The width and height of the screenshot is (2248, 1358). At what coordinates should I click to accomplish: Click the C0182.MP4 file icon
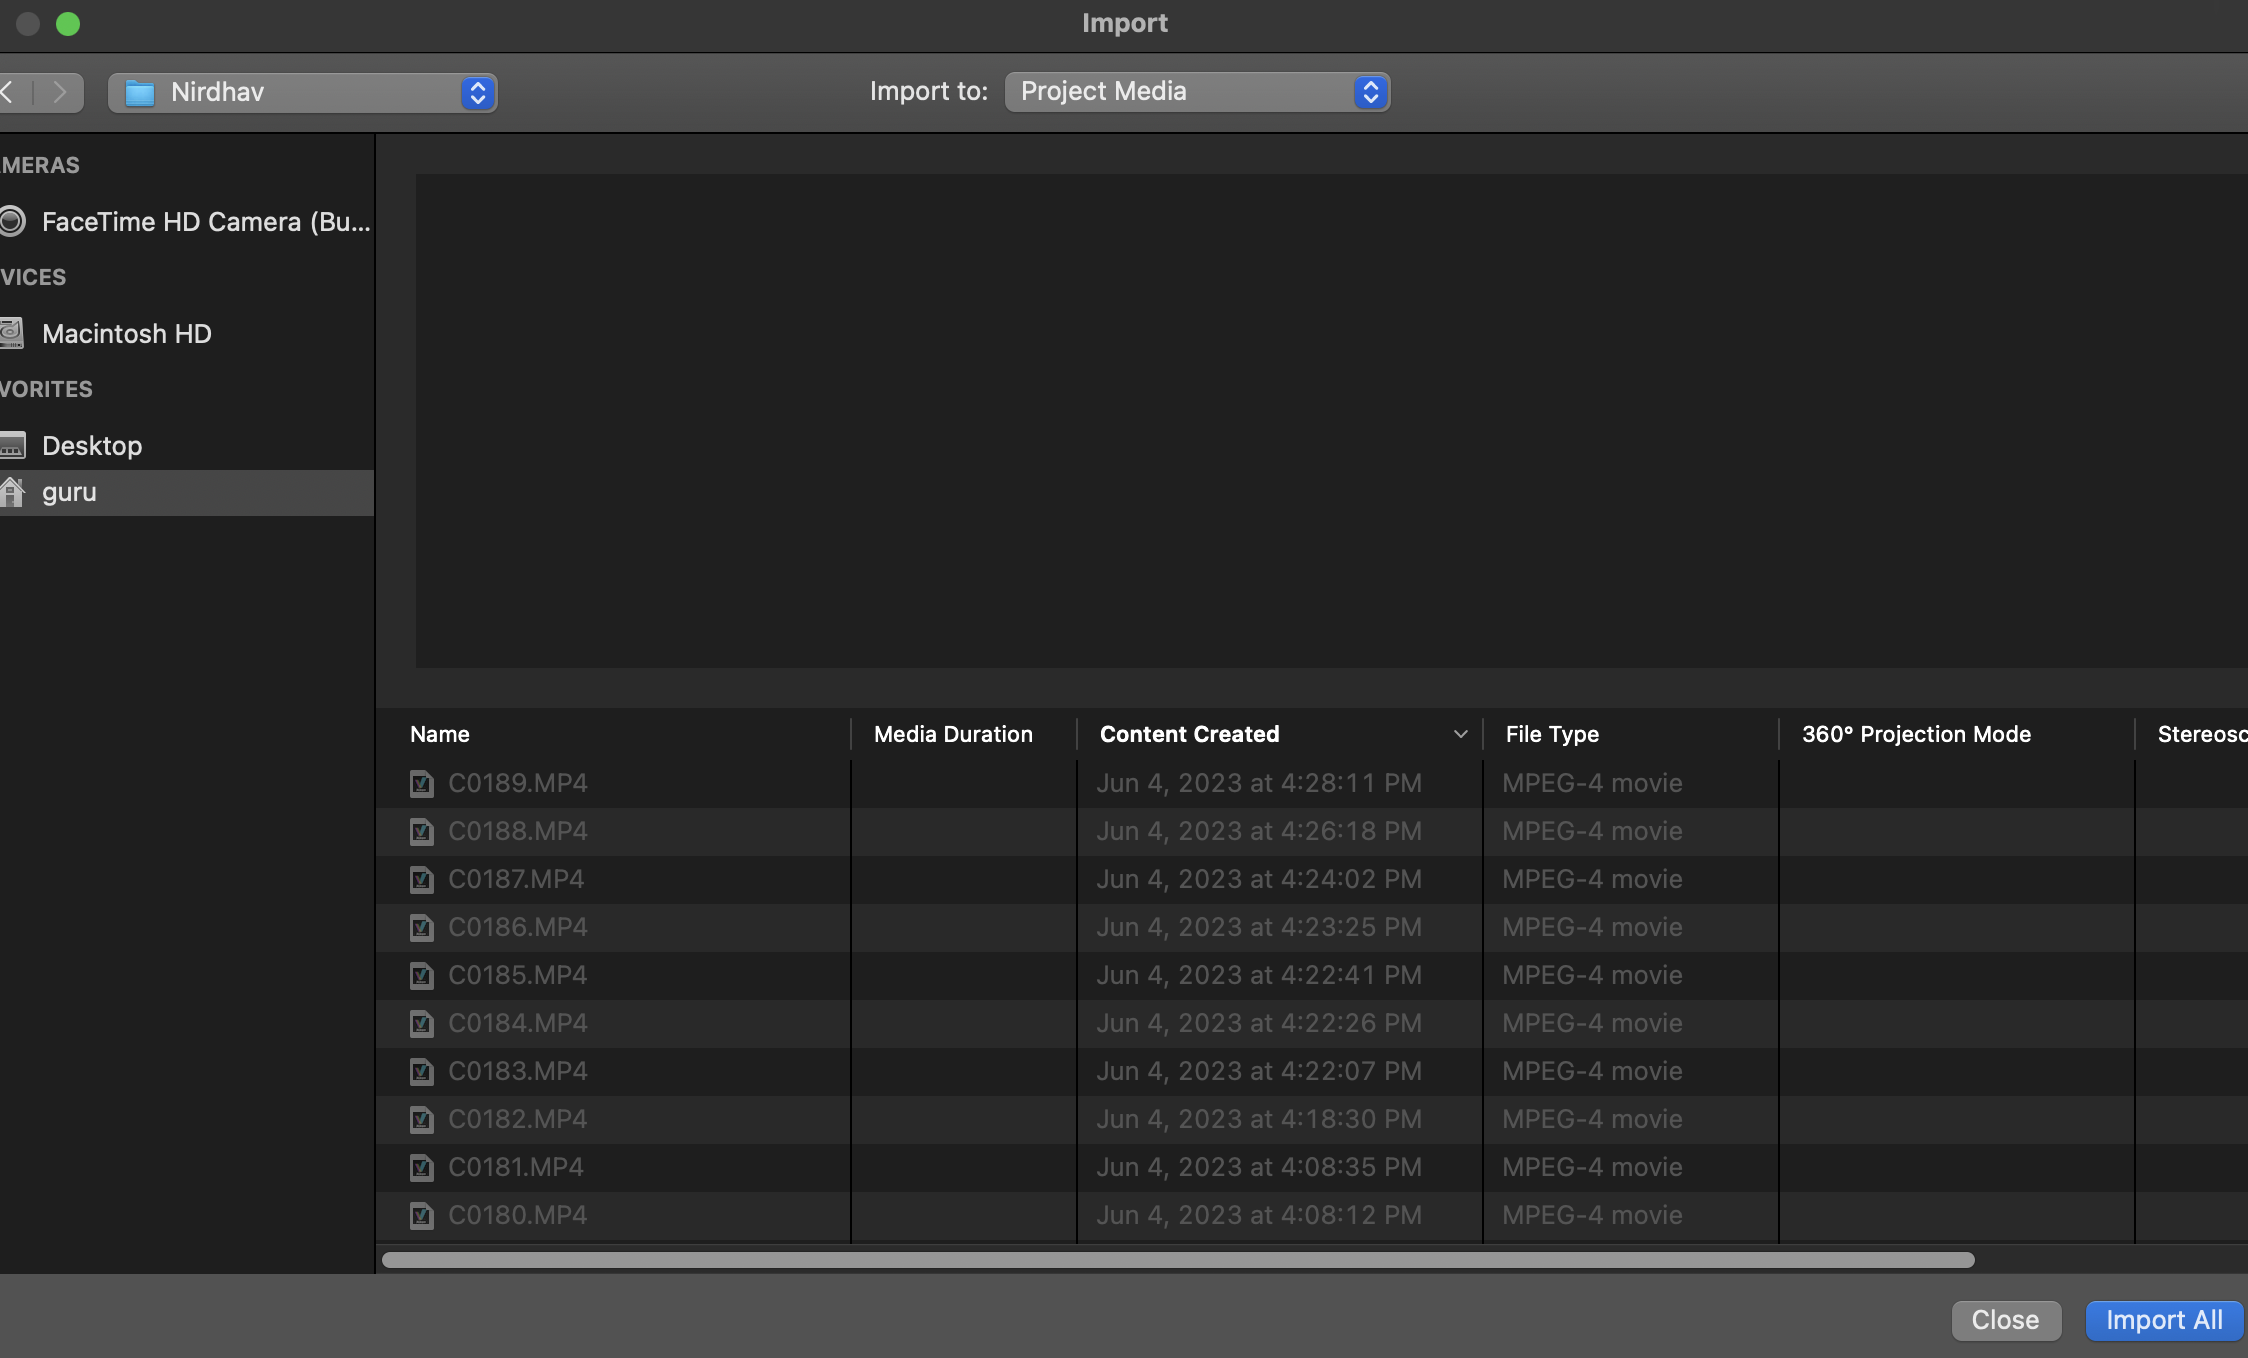[421, 1119]
